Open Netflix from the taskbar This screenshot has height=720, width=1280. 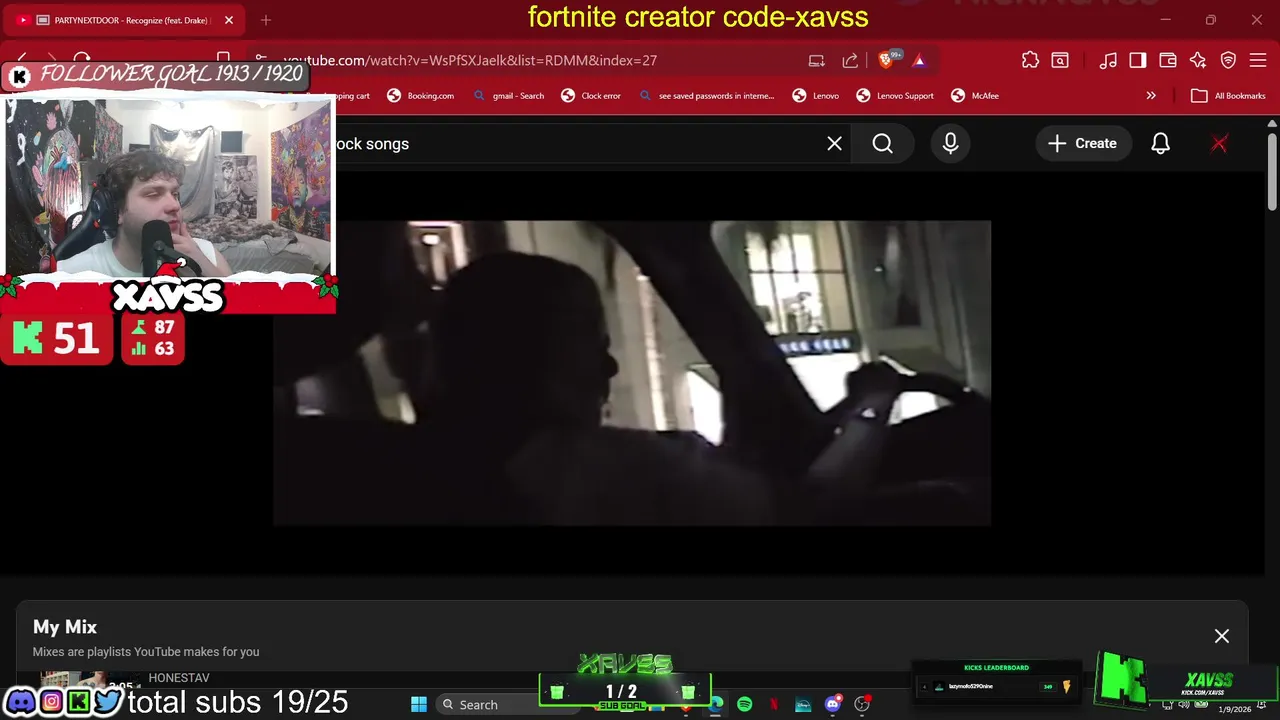(774, 705)
